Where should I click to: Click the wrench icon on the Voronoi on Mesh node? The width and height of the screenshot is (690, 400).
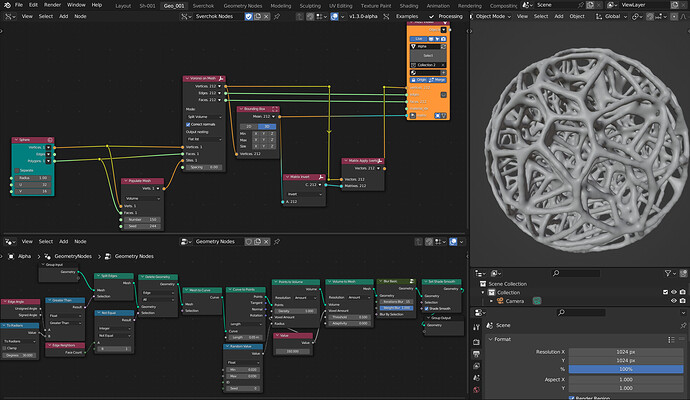(x=221, y=78)
